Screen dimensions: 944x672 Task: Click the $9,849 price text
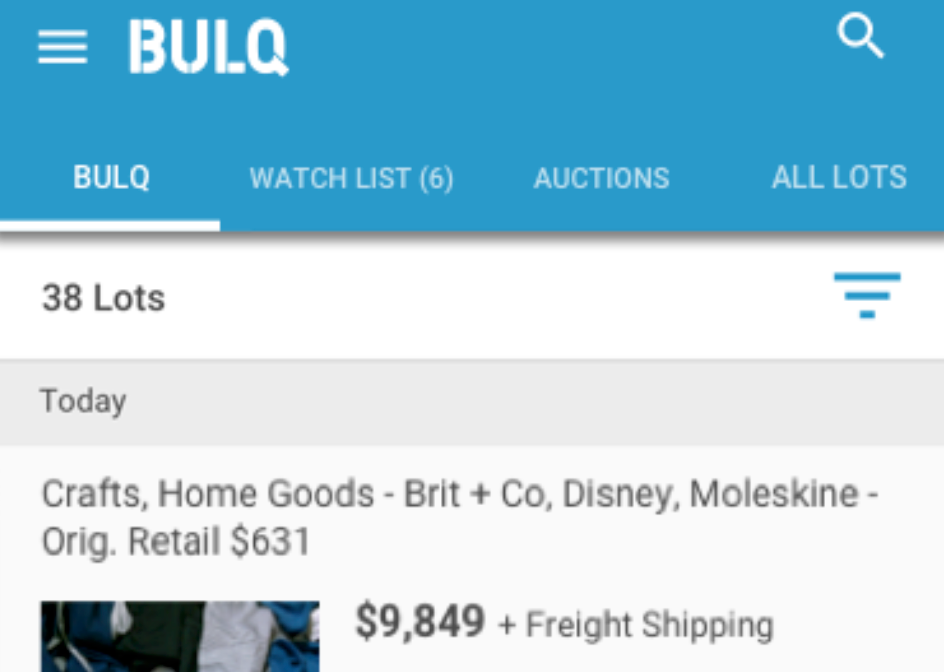[x=420, y=621]
